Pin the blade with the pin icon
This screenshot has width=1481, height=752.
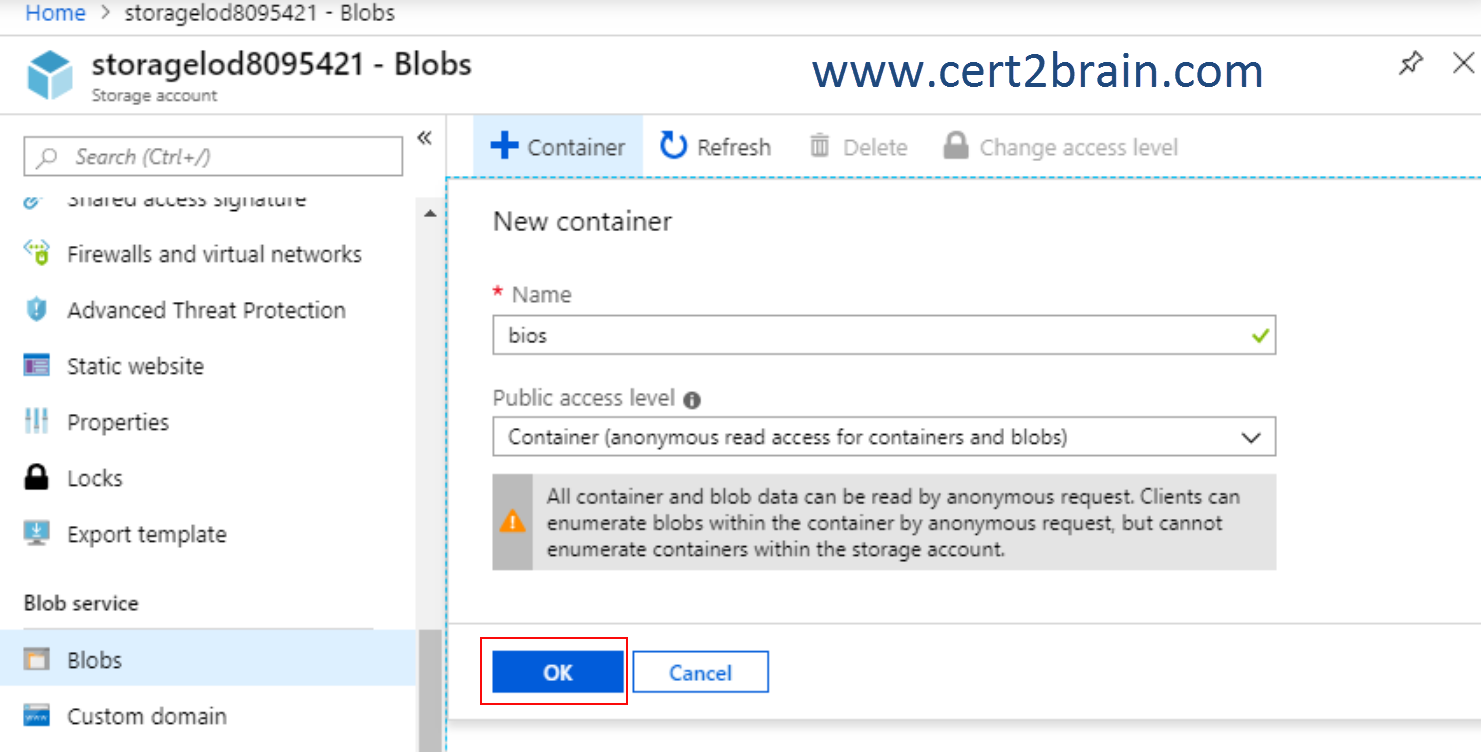[1410, 65]
